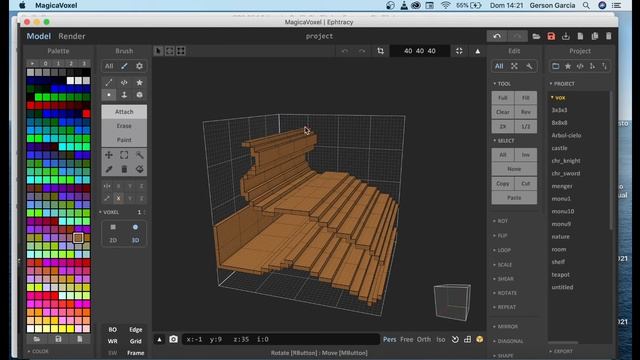The width and height of the screenshot is (640, 360).
Task: Click the duplicate model icon in top toolbar
Action: (x=595, y=36)
